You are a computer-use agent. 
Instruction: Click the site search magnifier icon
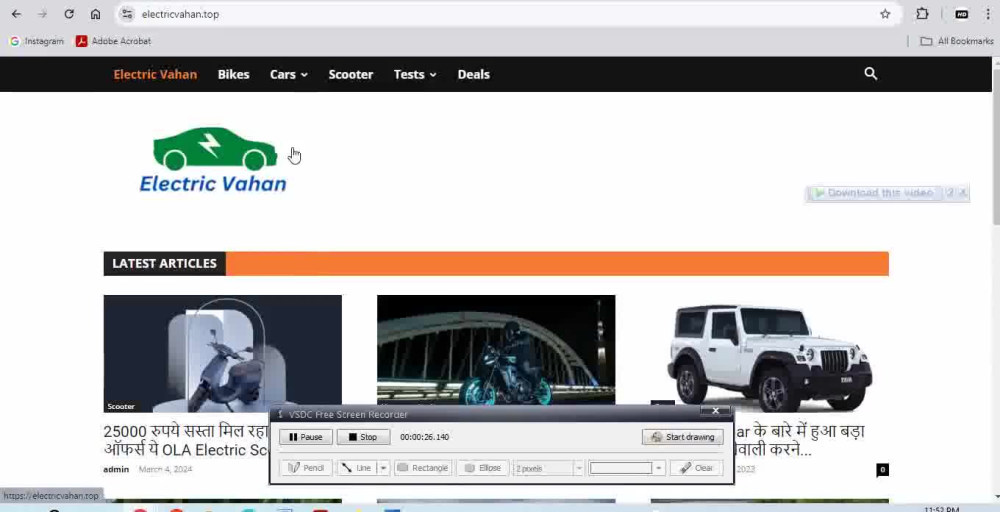point(871,74)
